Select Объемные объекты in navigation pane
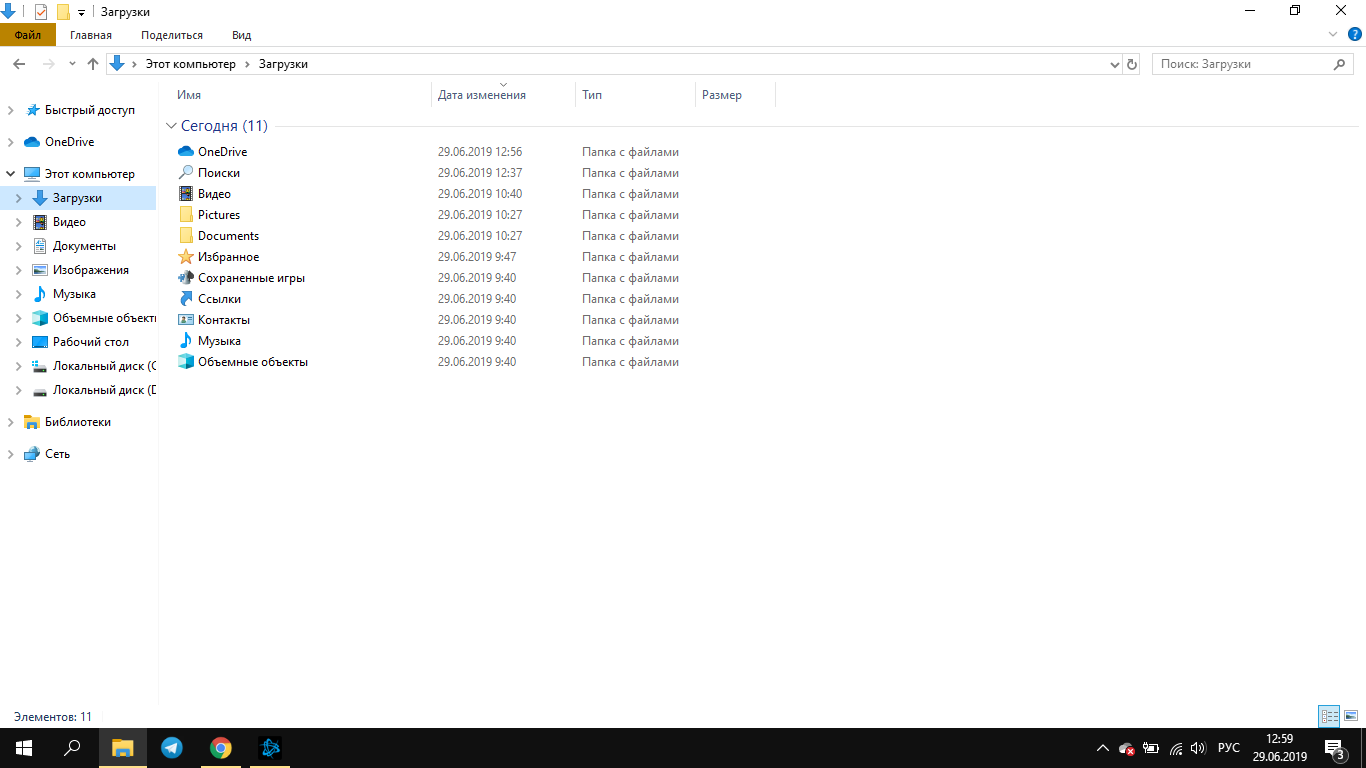The image size is (1366, 768). click(104, 318)
